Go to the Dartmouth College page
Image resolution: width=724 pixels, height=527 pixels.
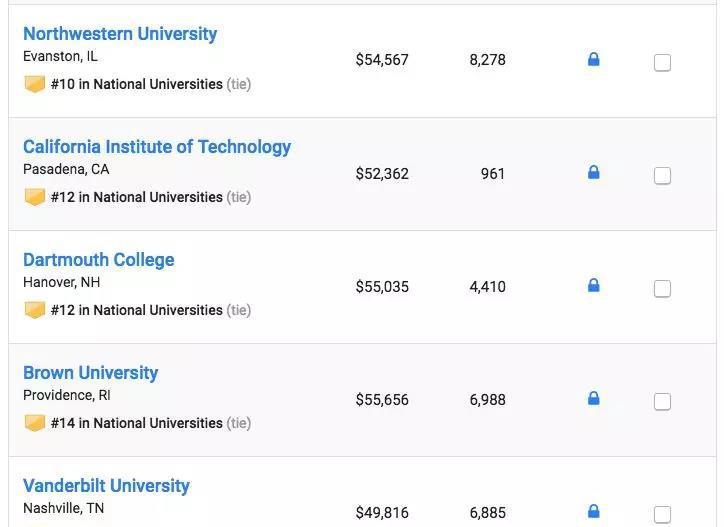click(99, 260)
